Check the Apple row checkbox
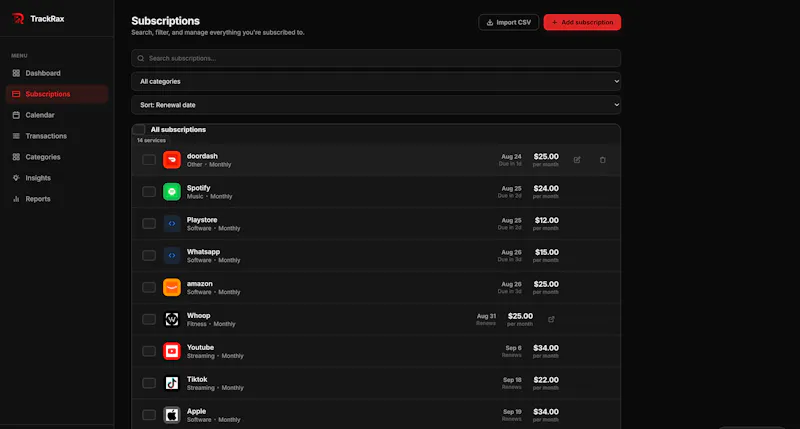800x429 pixels. click(149, 415)
